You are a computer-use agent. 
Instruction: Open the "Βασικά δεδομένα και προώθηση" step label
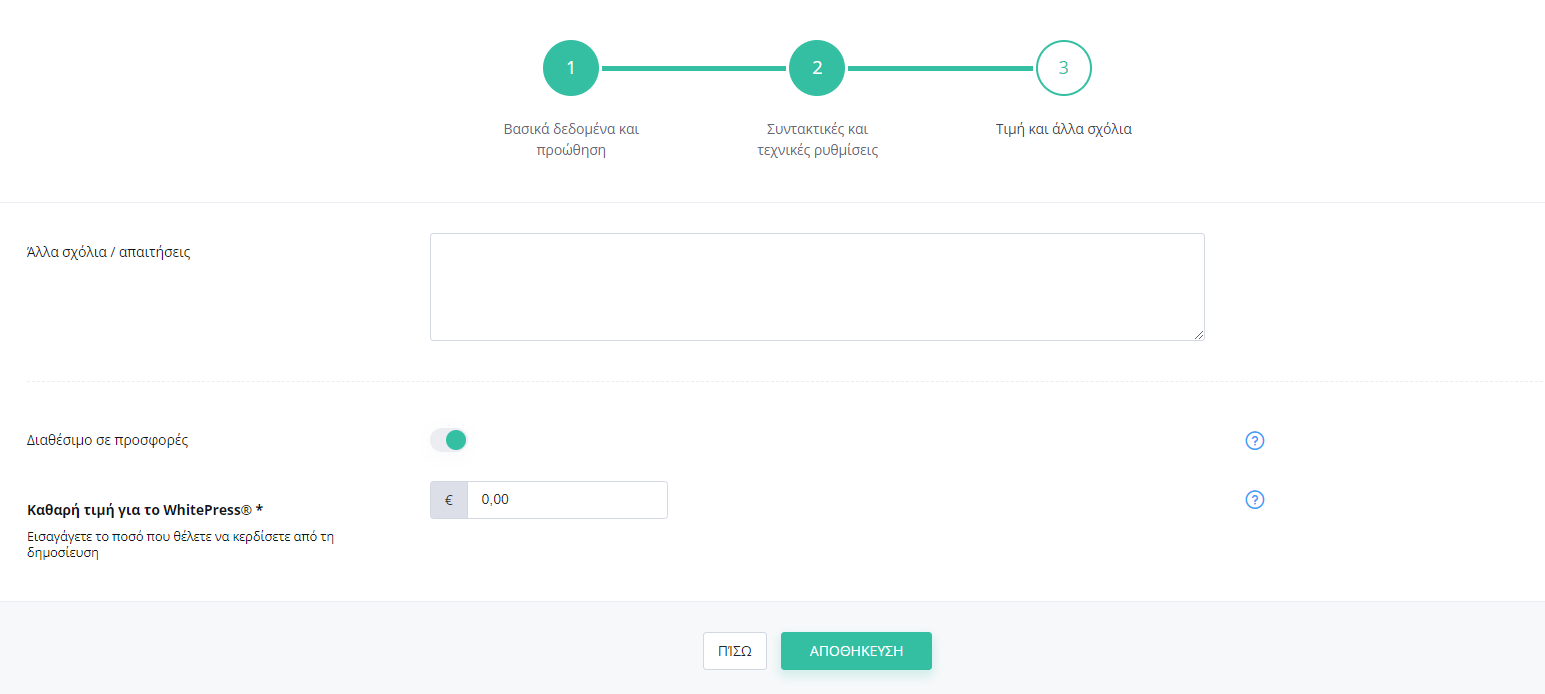point(571,140)
